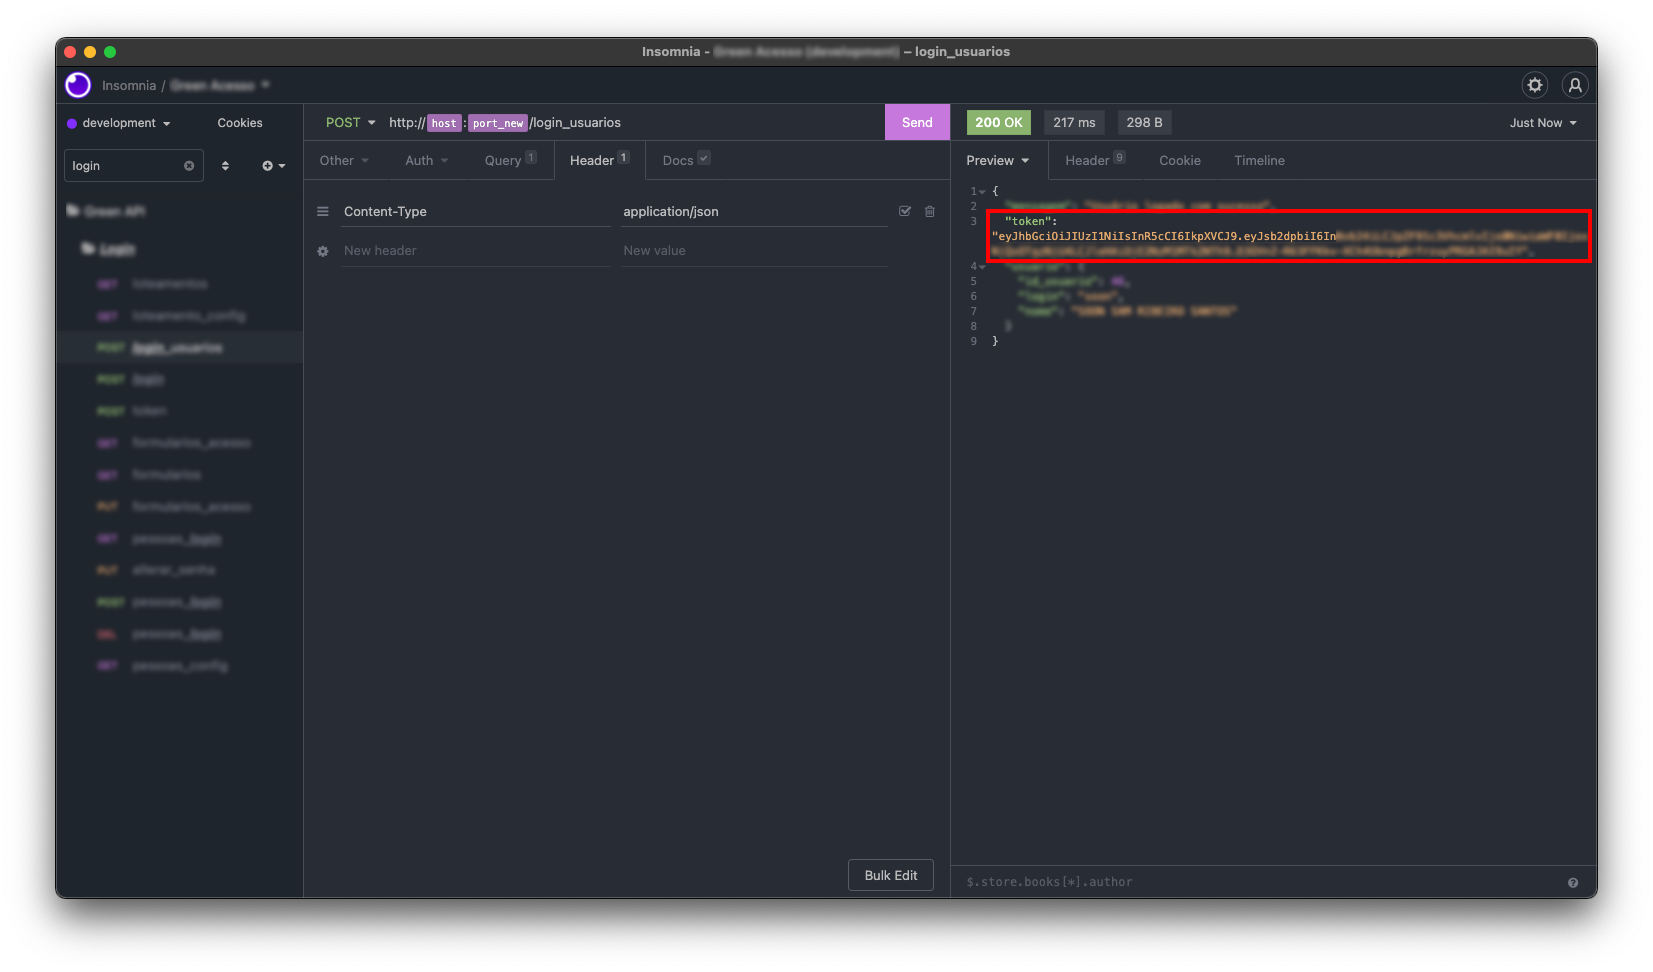
Task: Open settings via the gear icon
Action: [x=1534, y=85]
